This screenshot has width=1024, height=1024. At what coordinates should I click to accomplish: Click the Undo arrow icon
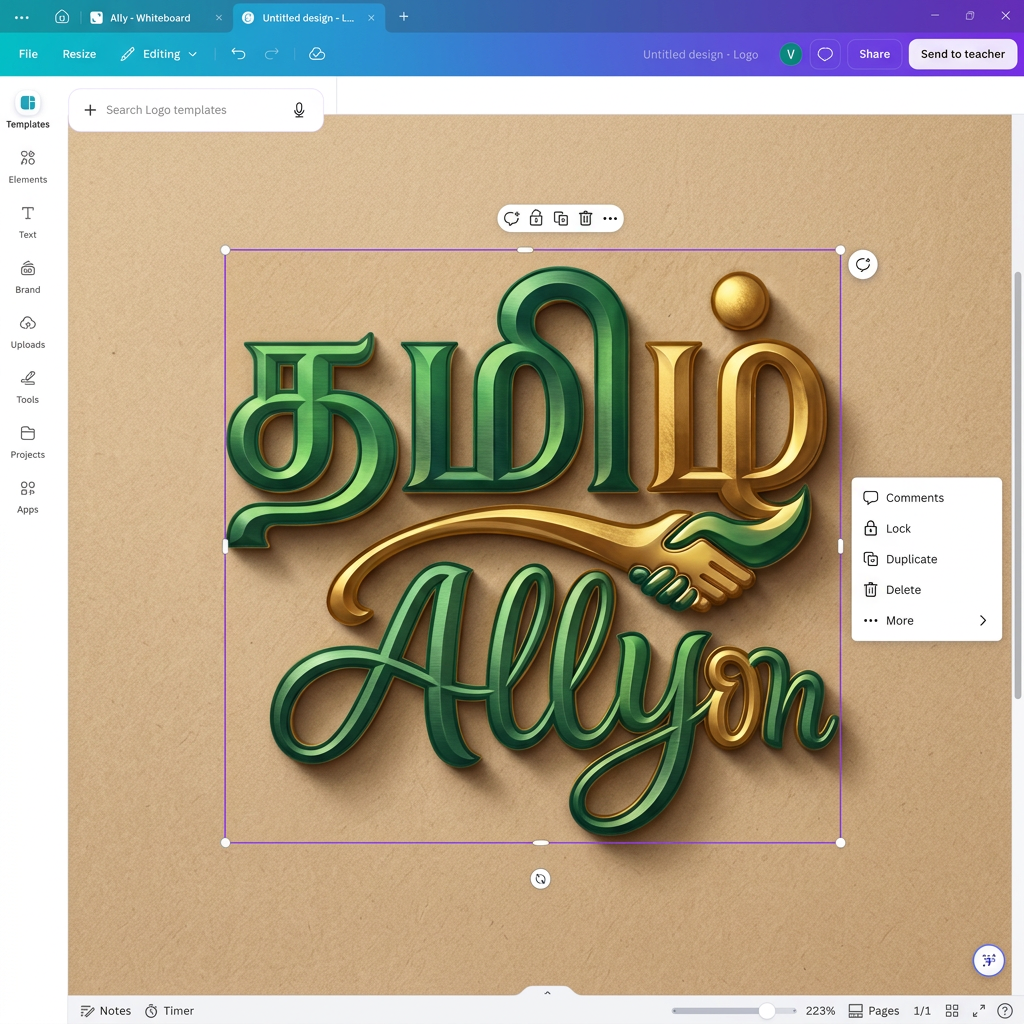click(x=238, y=54)
